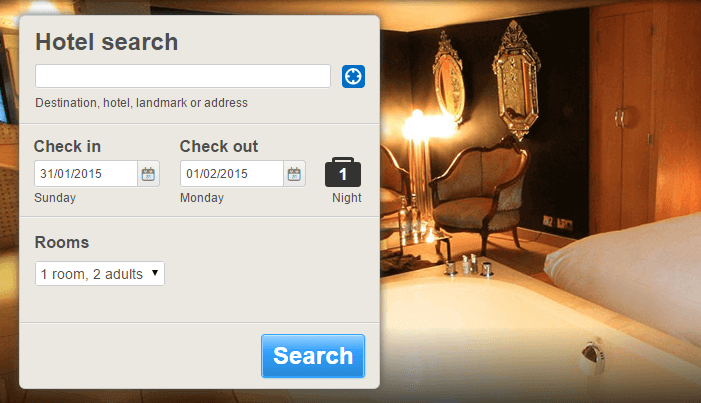
Task: Click the 'Night' label under the suitcase
Action: (346, 198)
